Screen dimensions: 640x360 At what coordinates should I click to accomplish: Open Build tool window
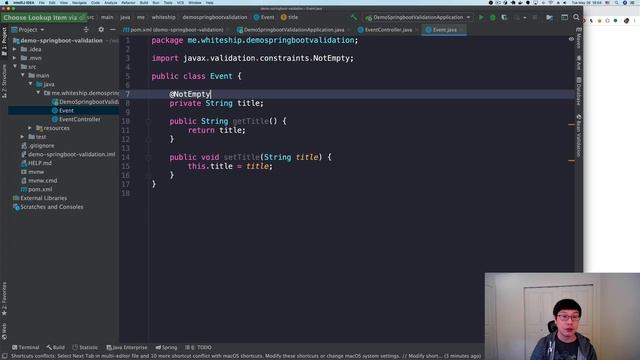pyautogui.click(x=56, y=347)
